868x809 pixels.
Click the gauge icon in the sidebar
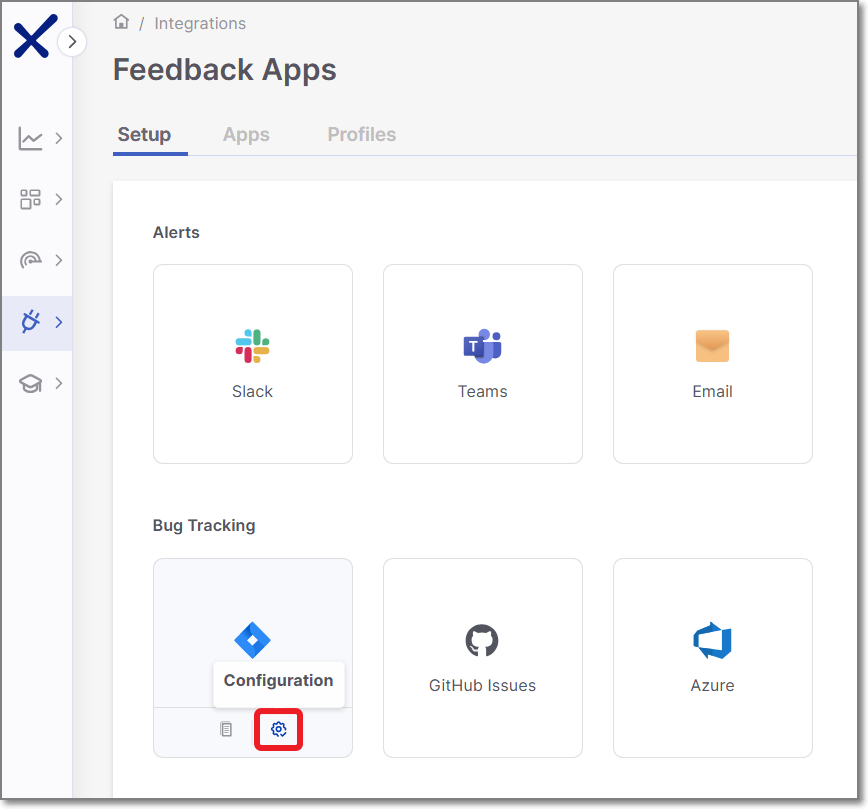31,260
